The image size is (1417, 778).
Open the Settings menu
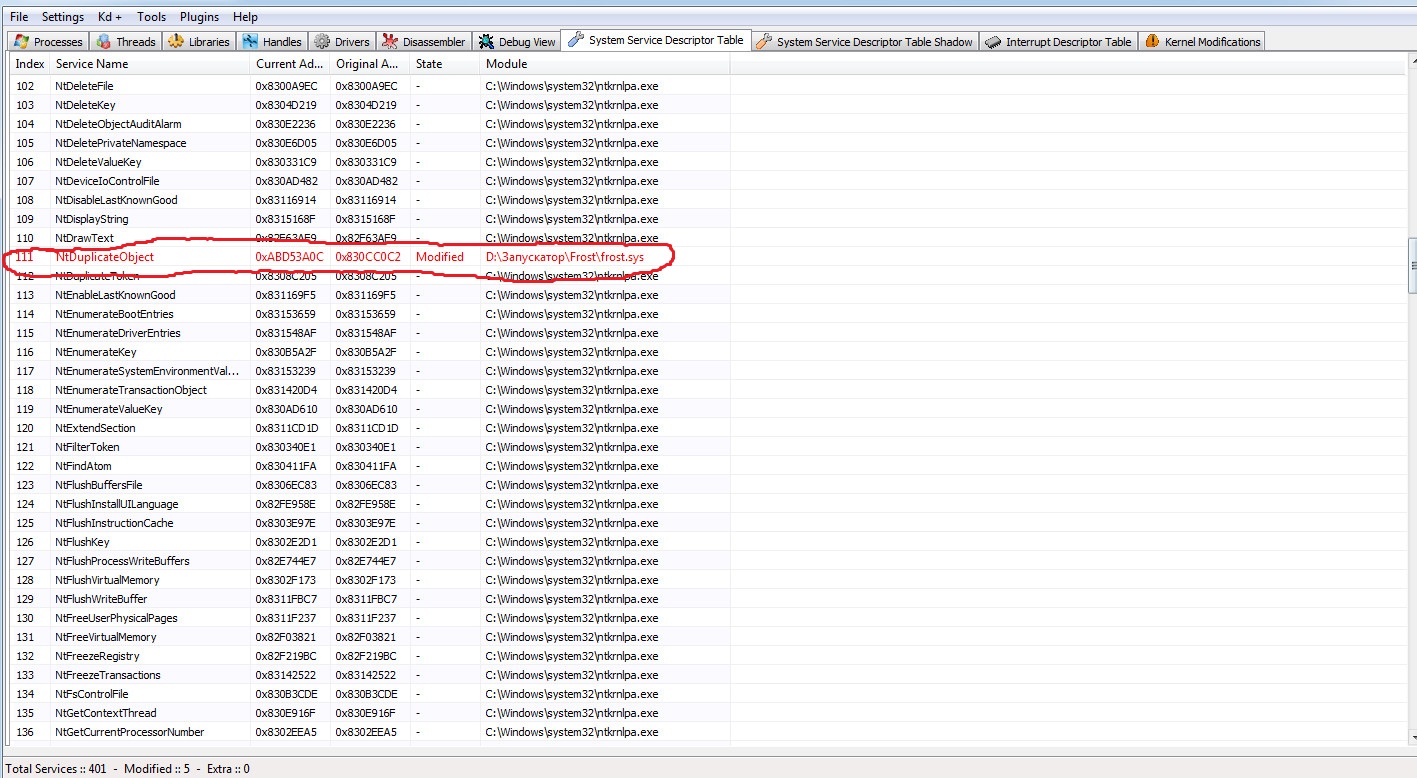[x=63, y=17]
